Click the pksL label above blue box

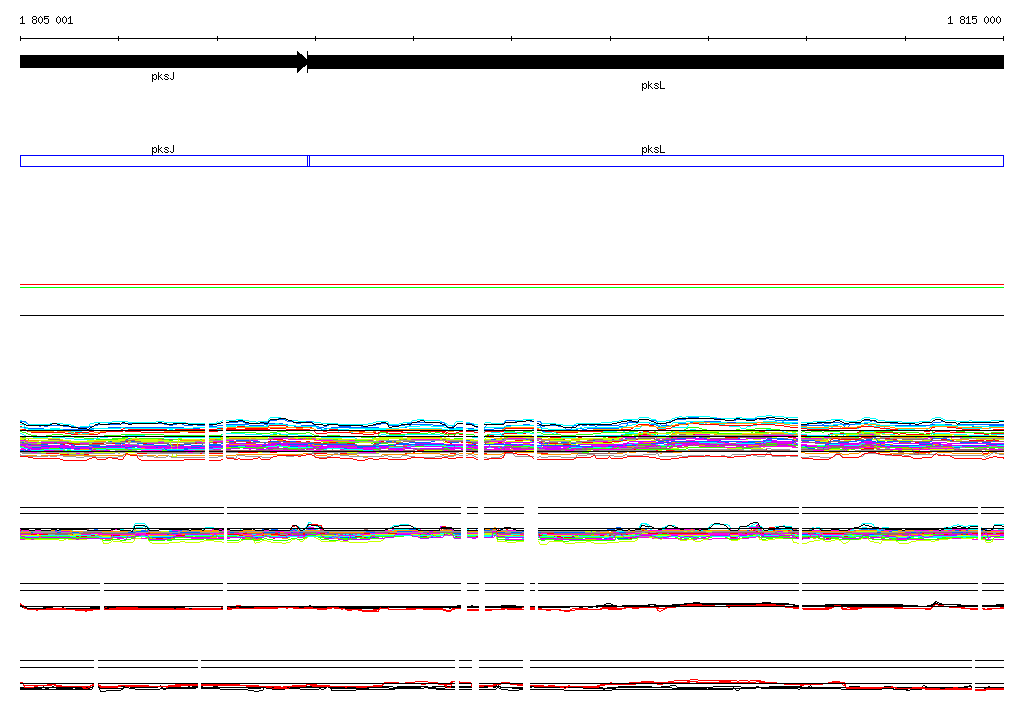653,149
